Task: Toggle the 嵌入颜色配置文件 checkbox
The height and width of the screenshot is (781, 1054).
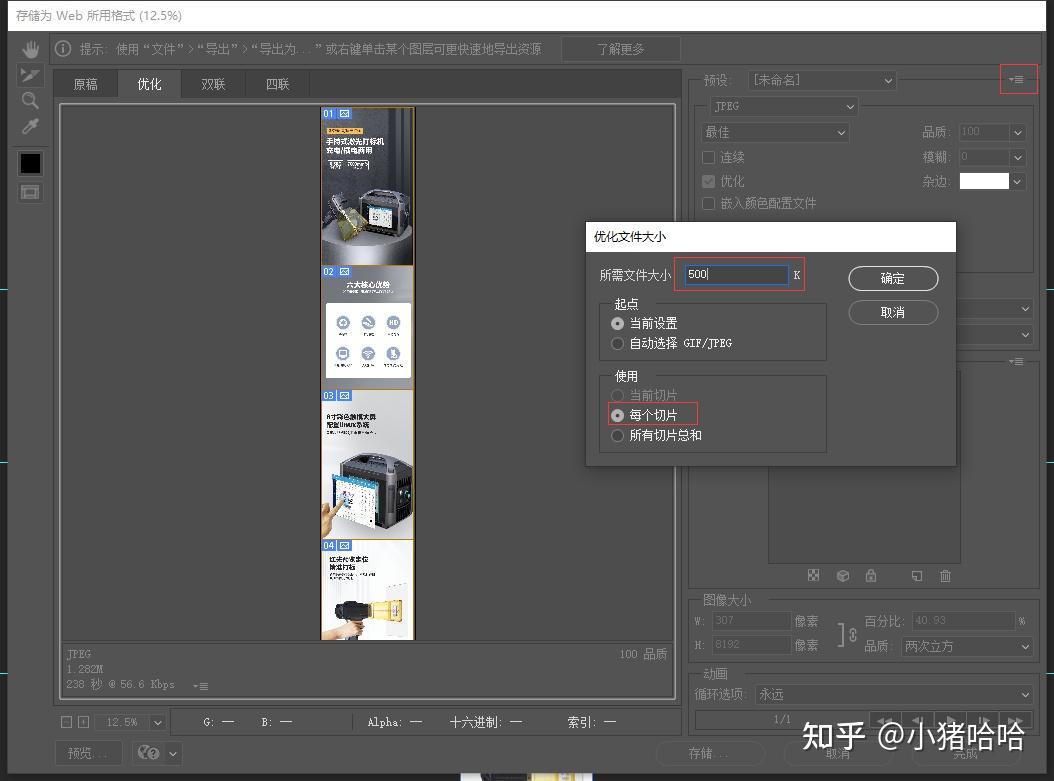Action: (708, 203)
